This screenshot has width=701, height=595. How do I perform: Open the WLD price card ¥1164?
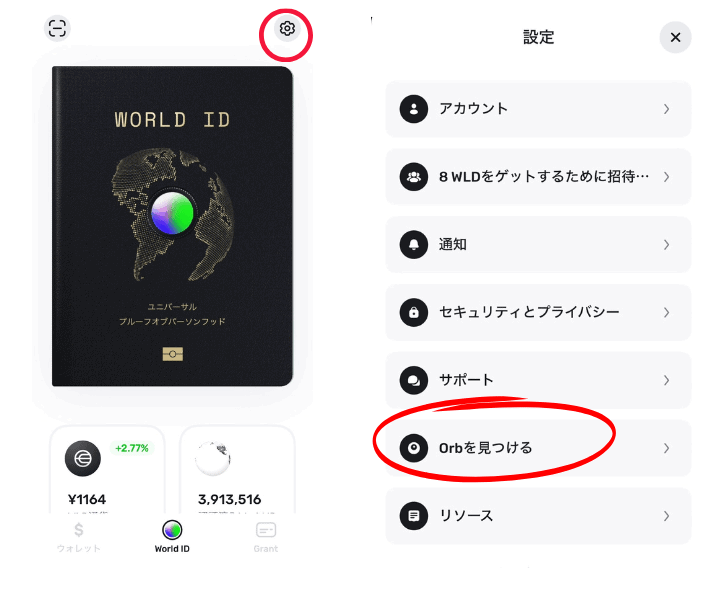107,469
